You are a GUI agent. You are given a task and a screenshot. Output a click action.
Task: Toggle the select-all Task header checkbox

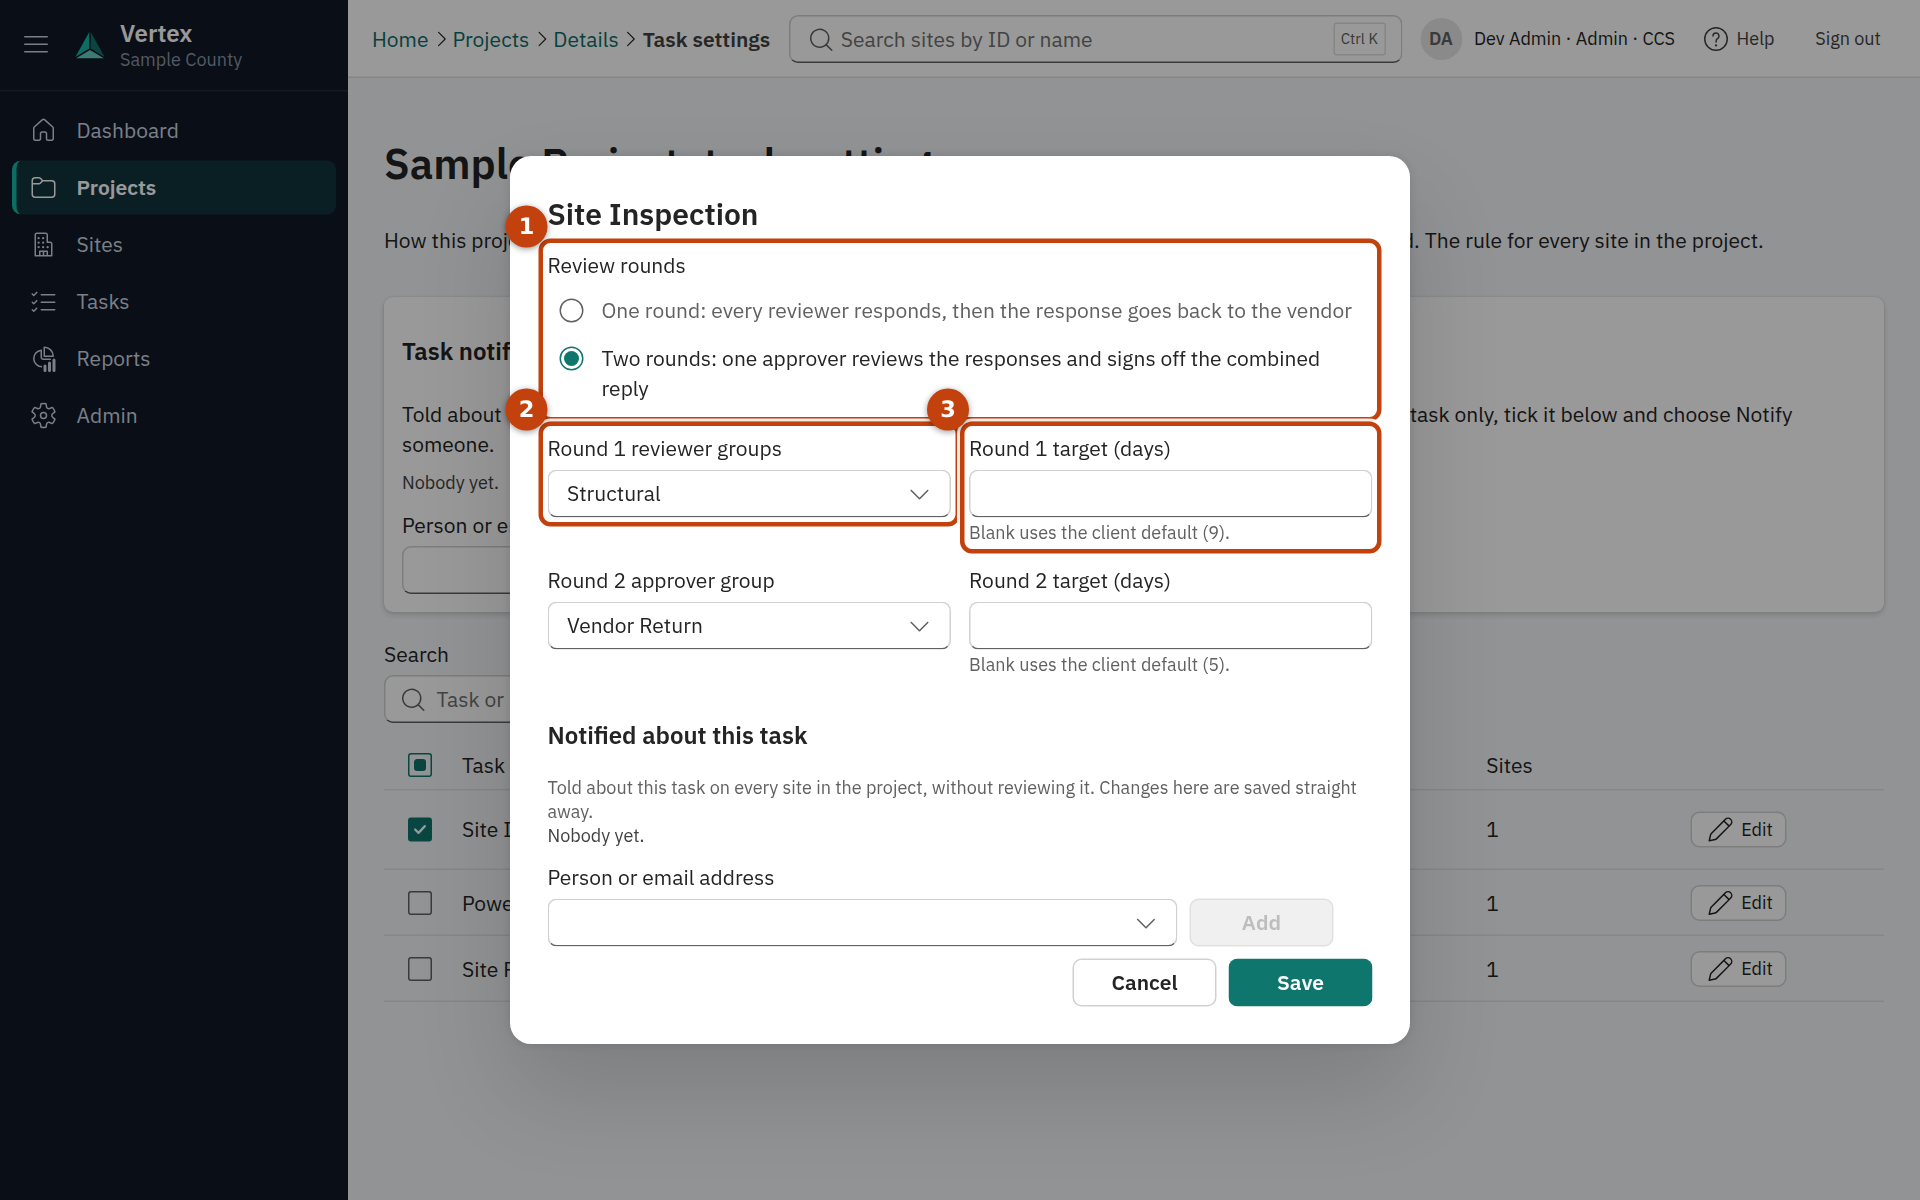(420, 765)
